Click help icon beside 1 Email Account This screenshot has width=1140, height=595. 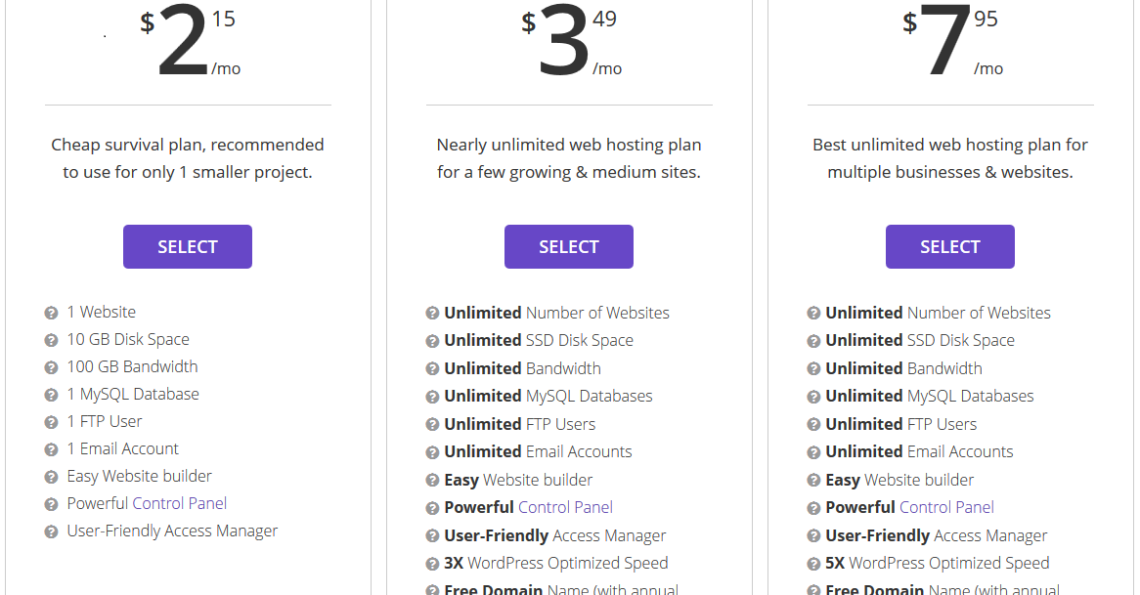click(51, 450)
